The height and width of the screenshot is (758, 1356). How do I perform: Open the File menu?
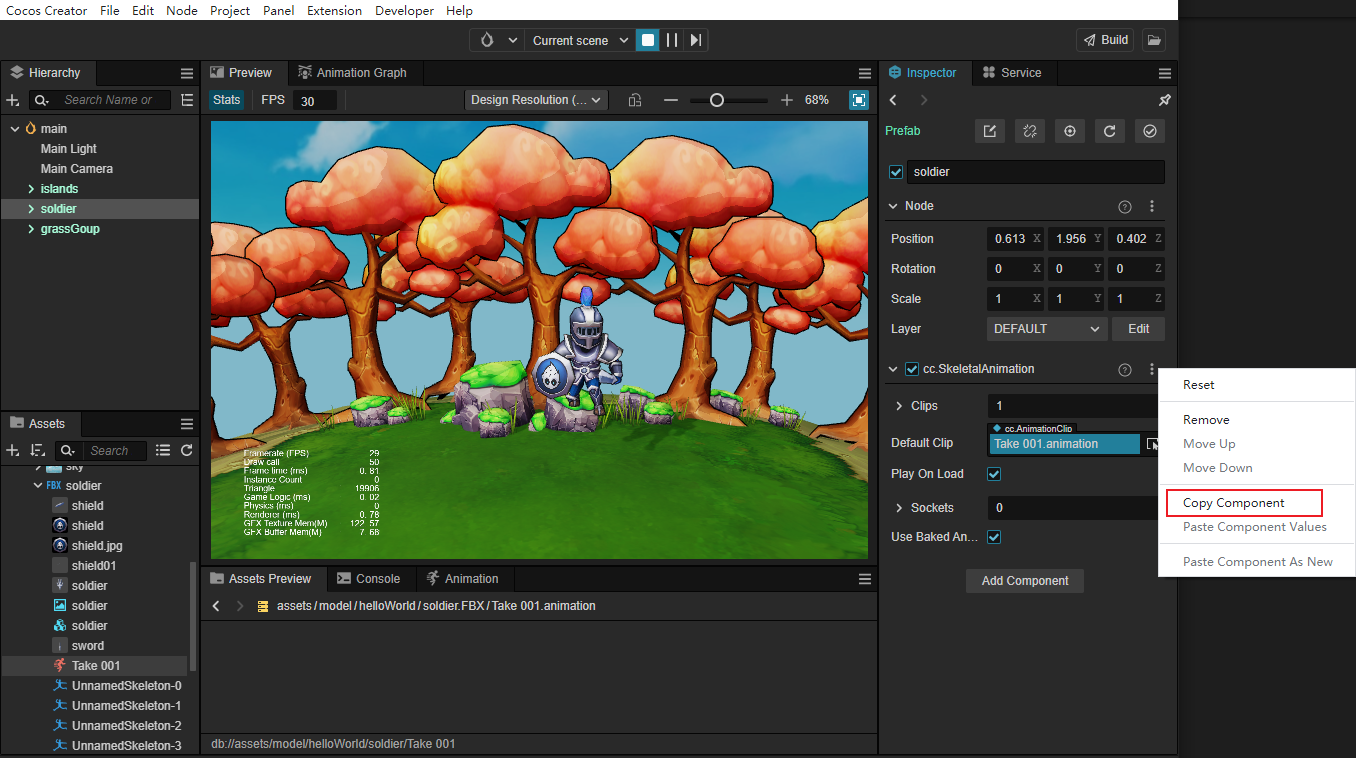tap(110, 11)
